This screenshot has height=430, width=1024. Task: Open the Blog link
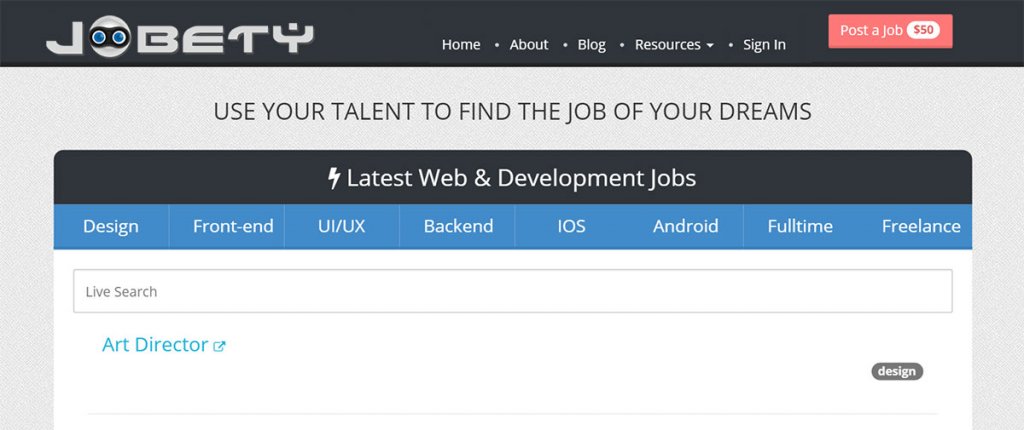coord(592,45)
